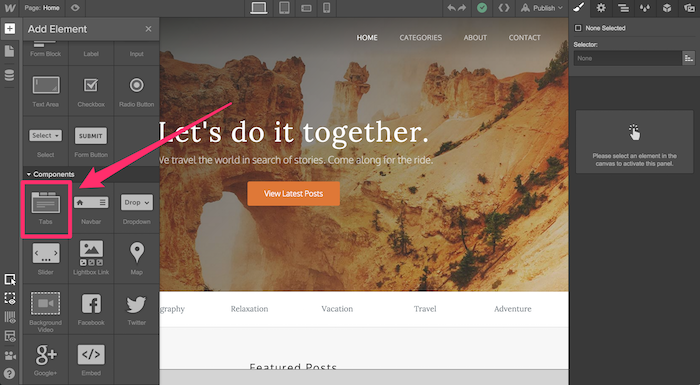Click the View Latest Posts button
Screen dimensions: 700x385
tap(293, 193)
